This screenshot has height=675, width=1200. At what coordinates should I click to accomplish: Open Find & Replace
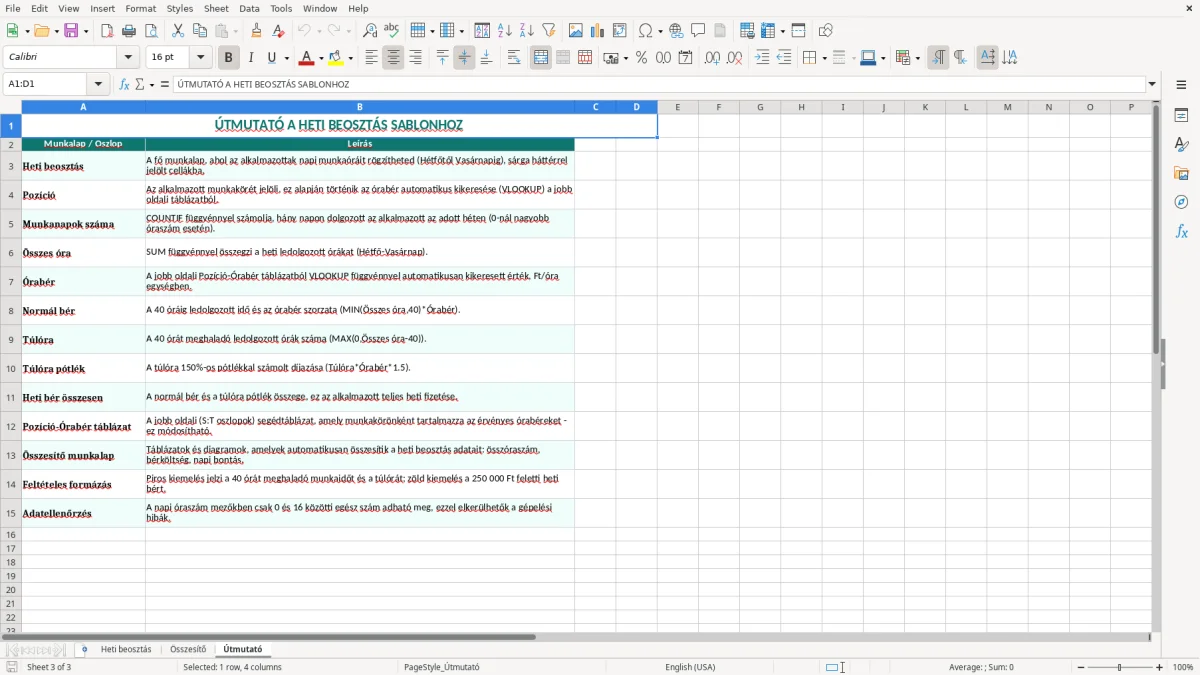(370, 31)
